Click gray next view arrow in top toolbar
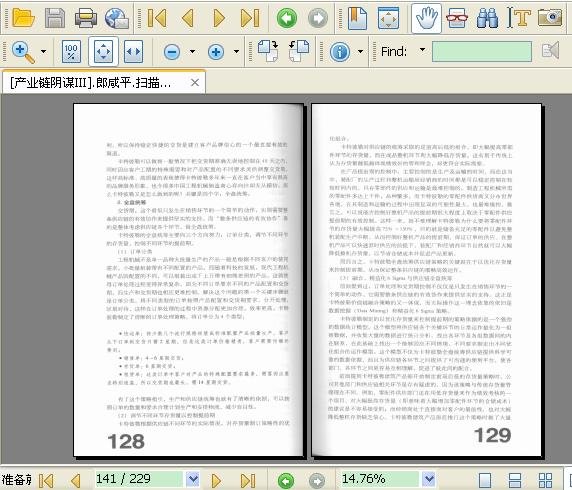The height and width of the screenshot is (490, 572). click(318, 18)
